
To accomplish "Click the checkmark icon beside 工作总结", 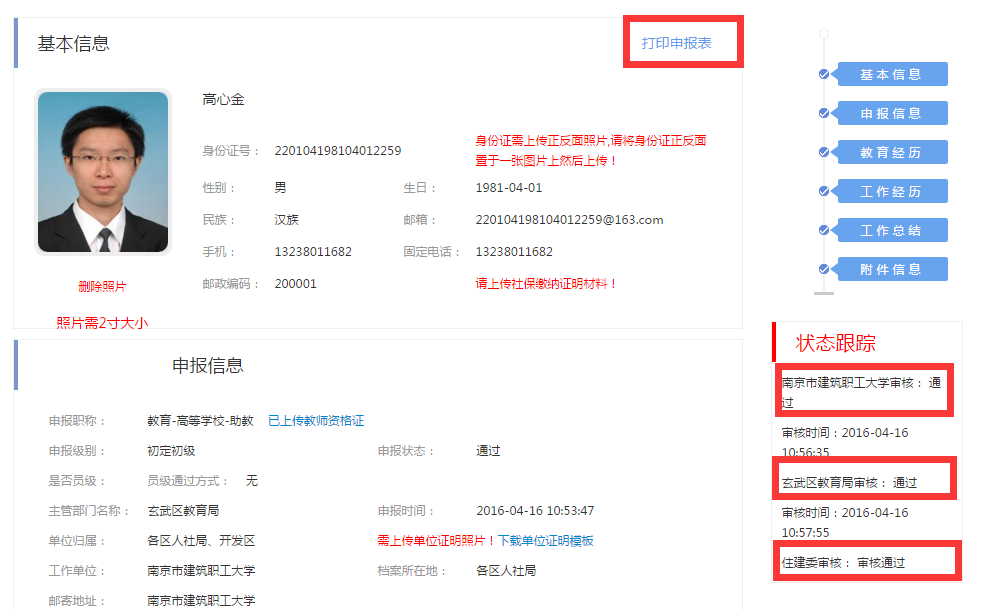I will coord(824,230).
